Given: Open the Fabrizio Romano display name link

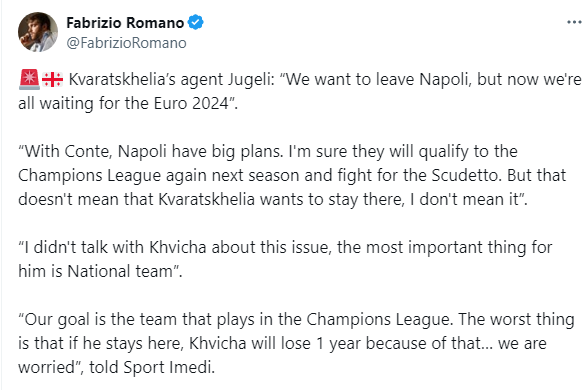Looking at the screenshot, I should coord(125,23).
